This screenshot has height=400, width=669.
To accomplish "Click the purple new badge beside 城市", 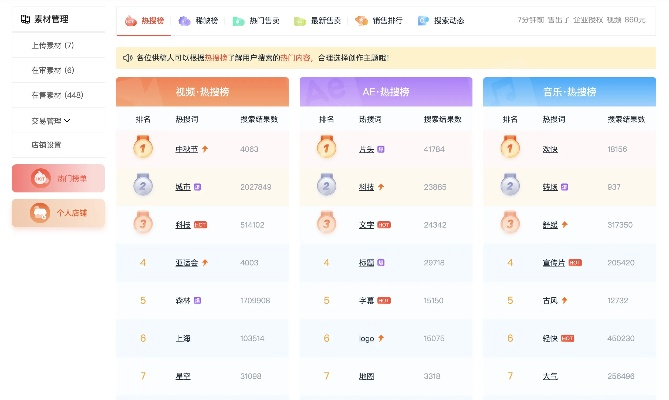I will [197, 187].
